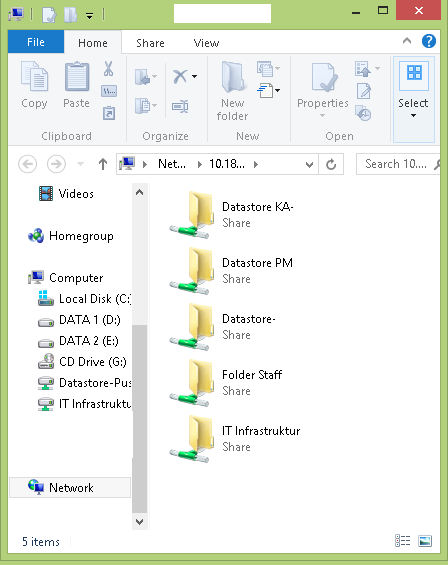Click the History icon in Open group
Viewport: 448px width, 565px height.
(363, 113)
